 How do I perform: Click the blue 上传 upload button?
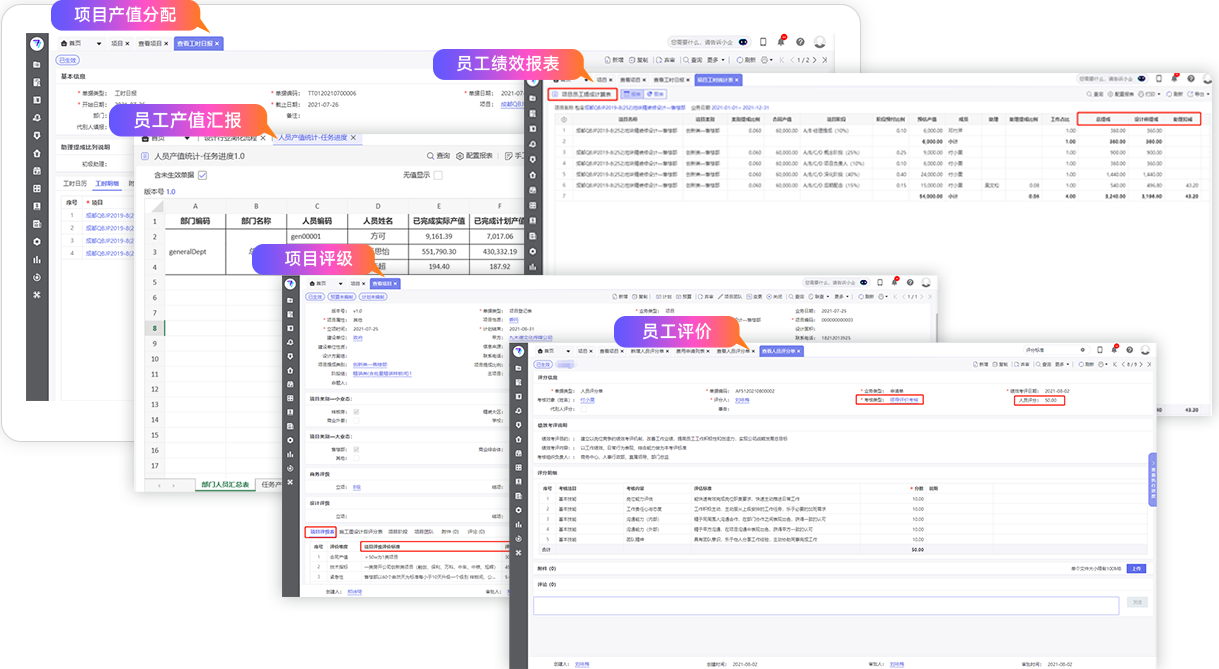(x=1136, y=568)
